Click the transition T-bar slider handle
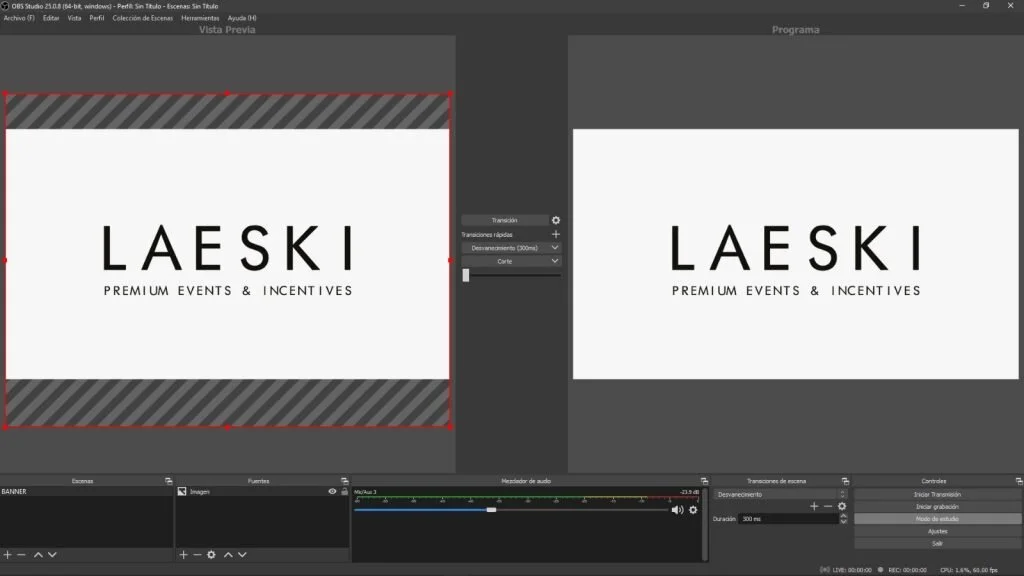1024x576 pixels. 466,275
